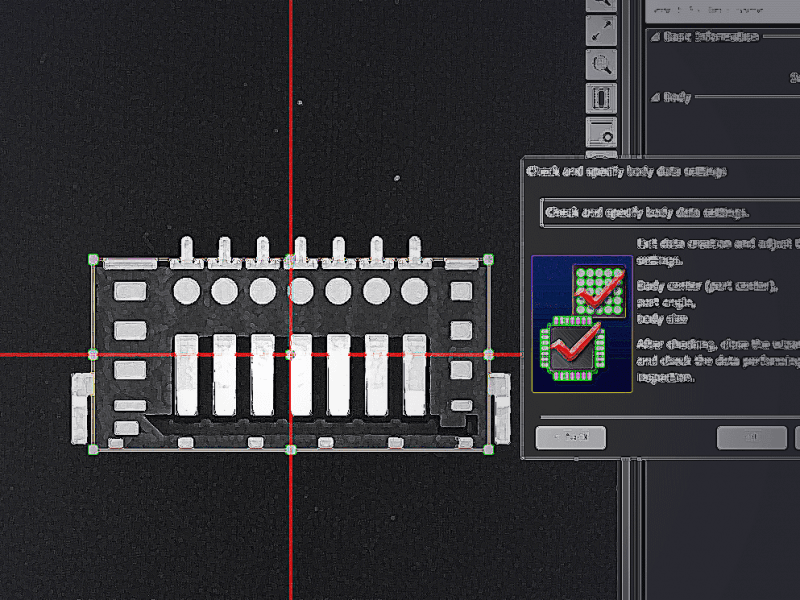Viewport: 800px width, 600px height.
Task: Click the 'Body center (part center)' text
Action: (707, 286)
